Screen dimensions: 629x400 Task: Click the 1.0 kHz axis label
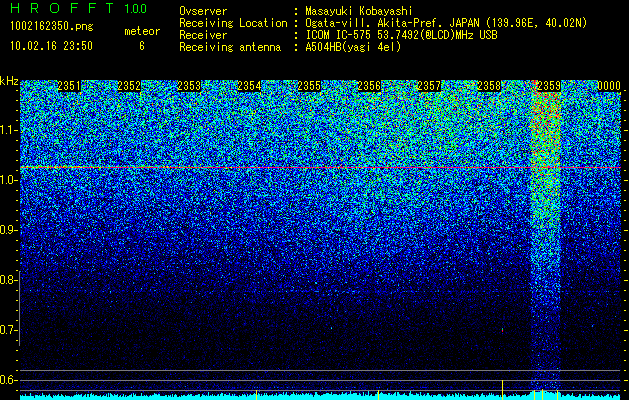click(7, 180)
